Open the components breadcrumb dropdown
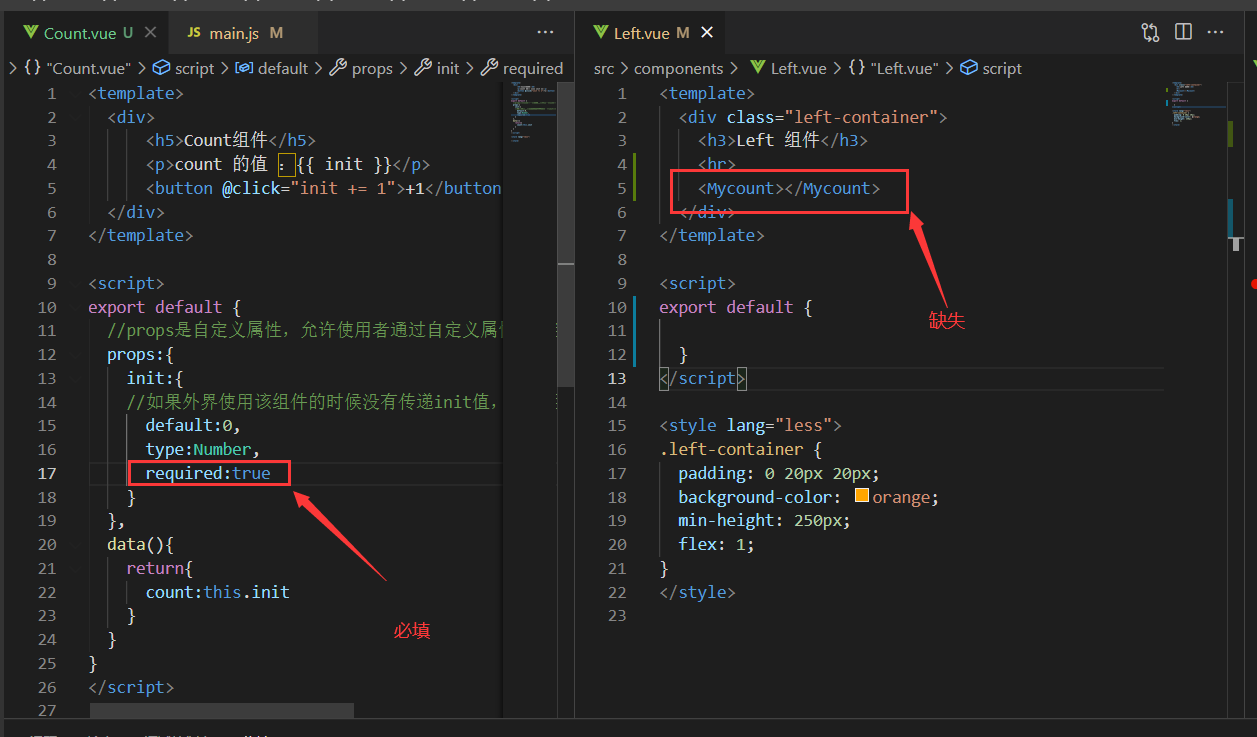The width and height of the screenshot is (1257, 737). (x=678, y=68)
